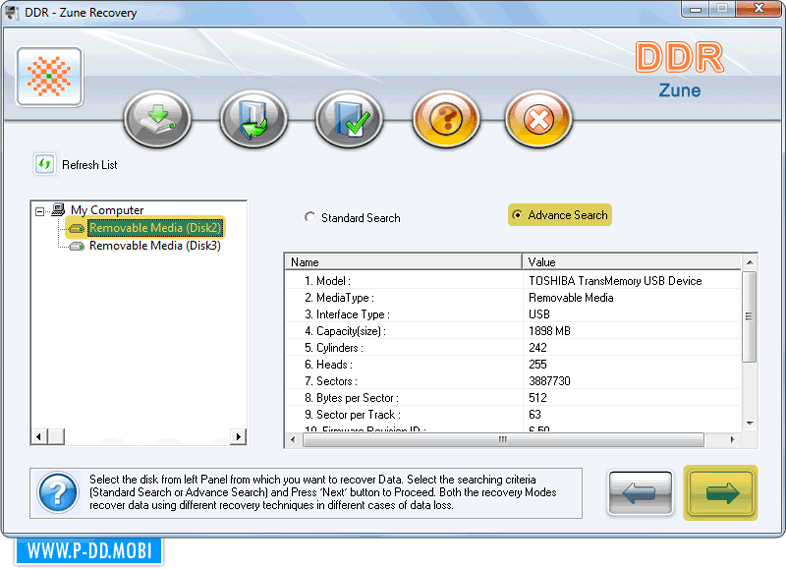Image resolution: width=786 pixels, height=569 pixels.
Task: Click the Refresh List green arrows icon
Action: [x=44, y=164]
